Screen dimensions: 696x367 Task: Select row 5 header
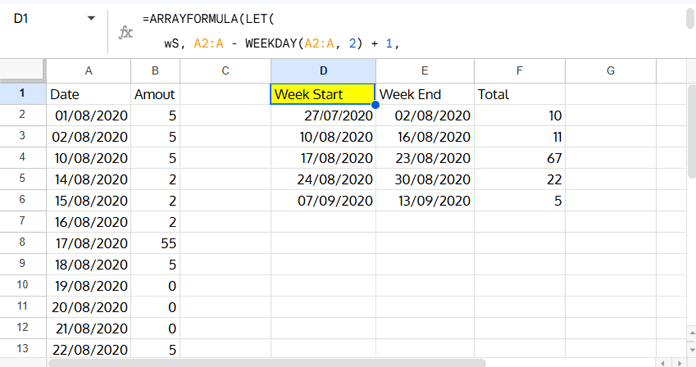[23, 179]
